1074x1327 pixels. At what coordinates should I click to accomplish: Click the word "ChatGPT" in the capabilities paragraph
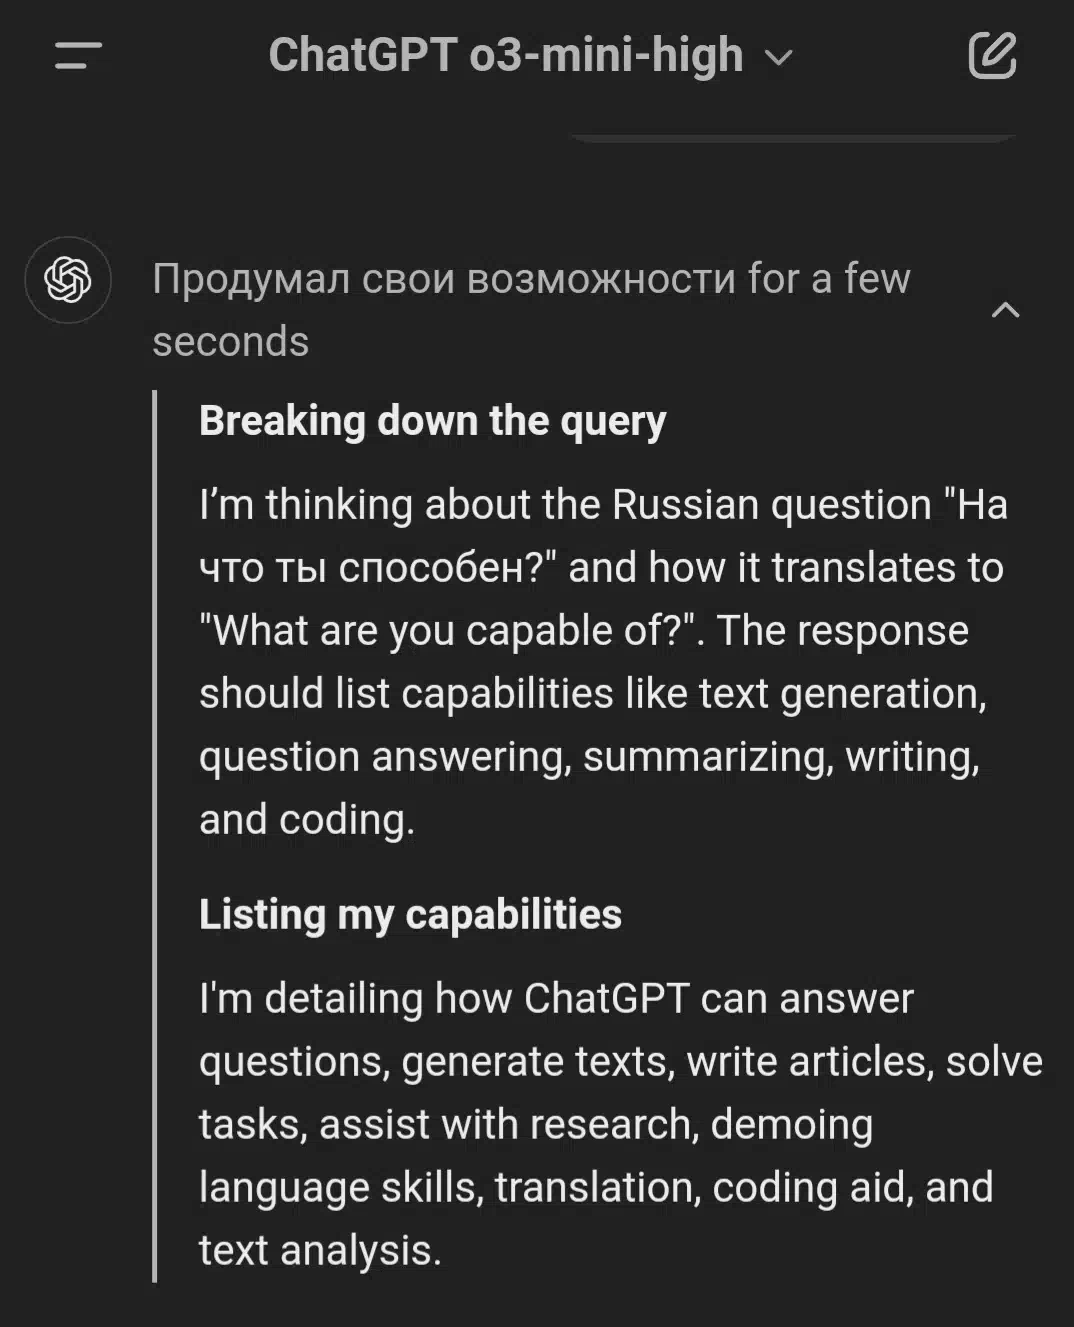(606, 998)
